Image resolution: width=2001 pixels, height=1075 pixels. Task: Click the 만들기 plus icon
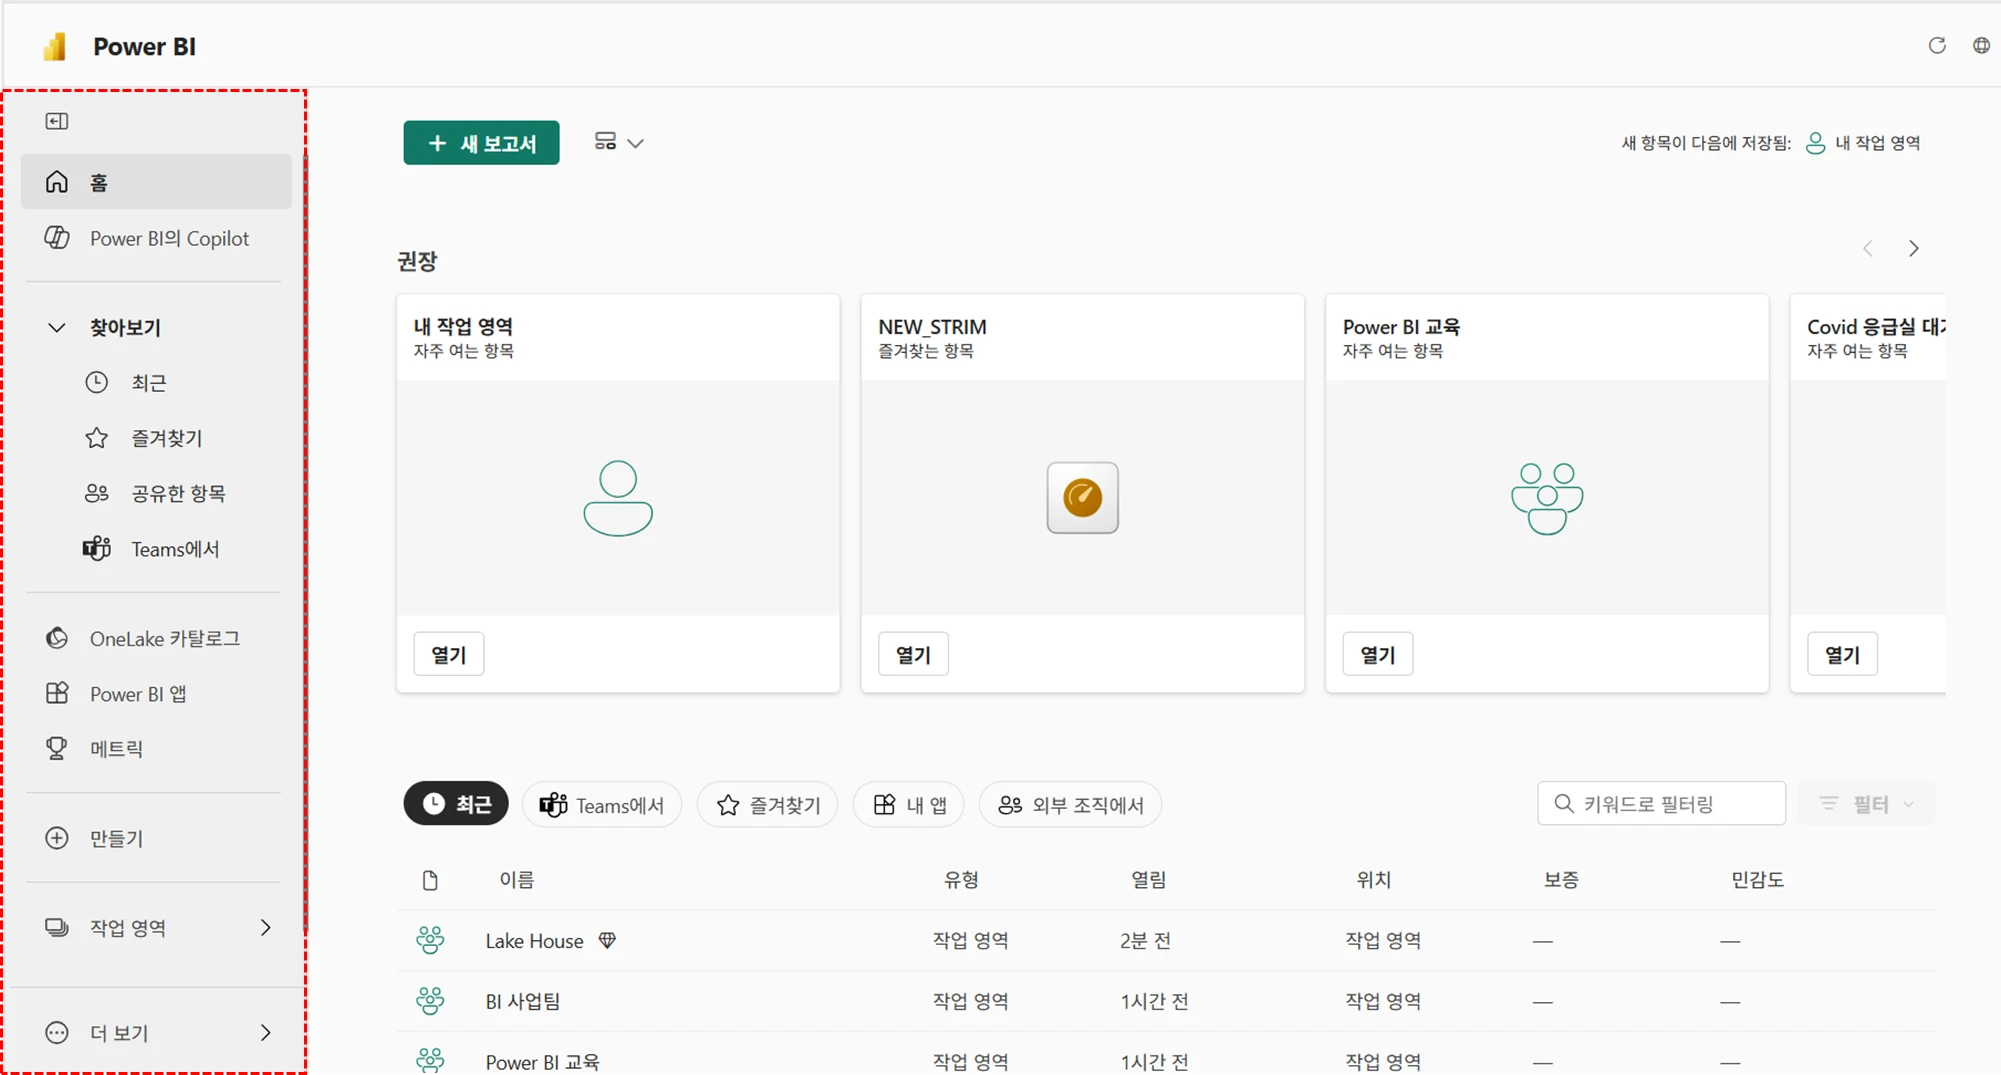[x=57, y=838]
